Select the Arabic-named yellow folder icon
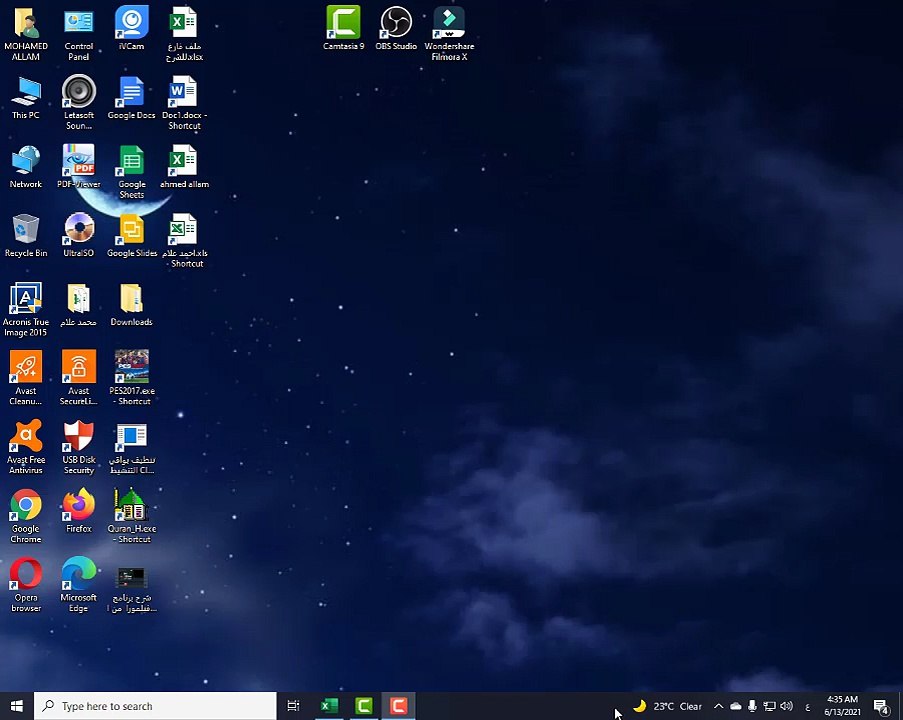903x720 pixels. pos(79,305)
